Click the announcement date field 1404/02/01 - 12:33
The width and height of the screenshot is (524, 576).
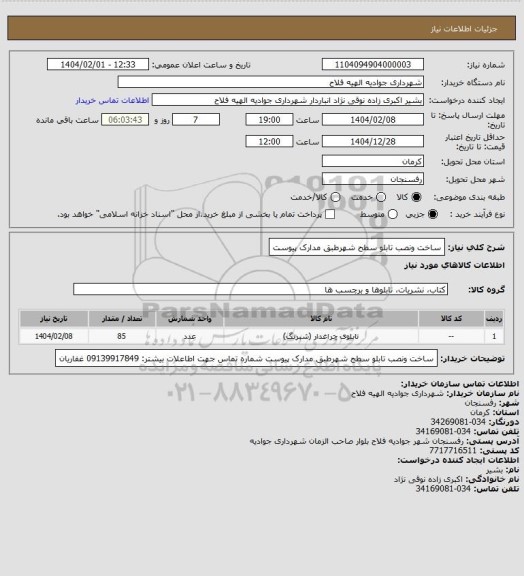tap(98, 64)
